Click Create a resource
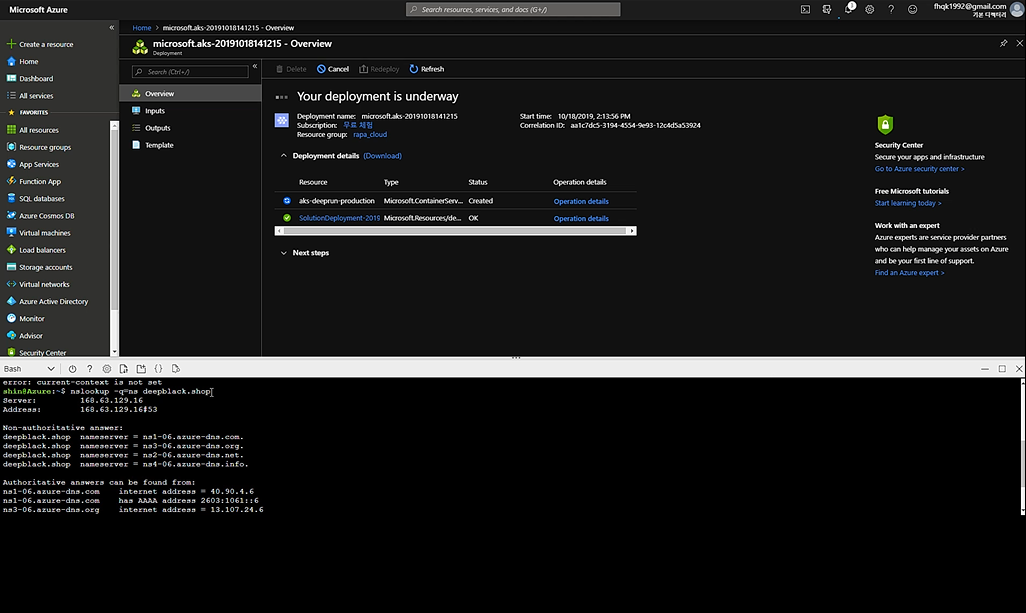This screenshot has height=613, width=1026. click(x=41, y=44)
